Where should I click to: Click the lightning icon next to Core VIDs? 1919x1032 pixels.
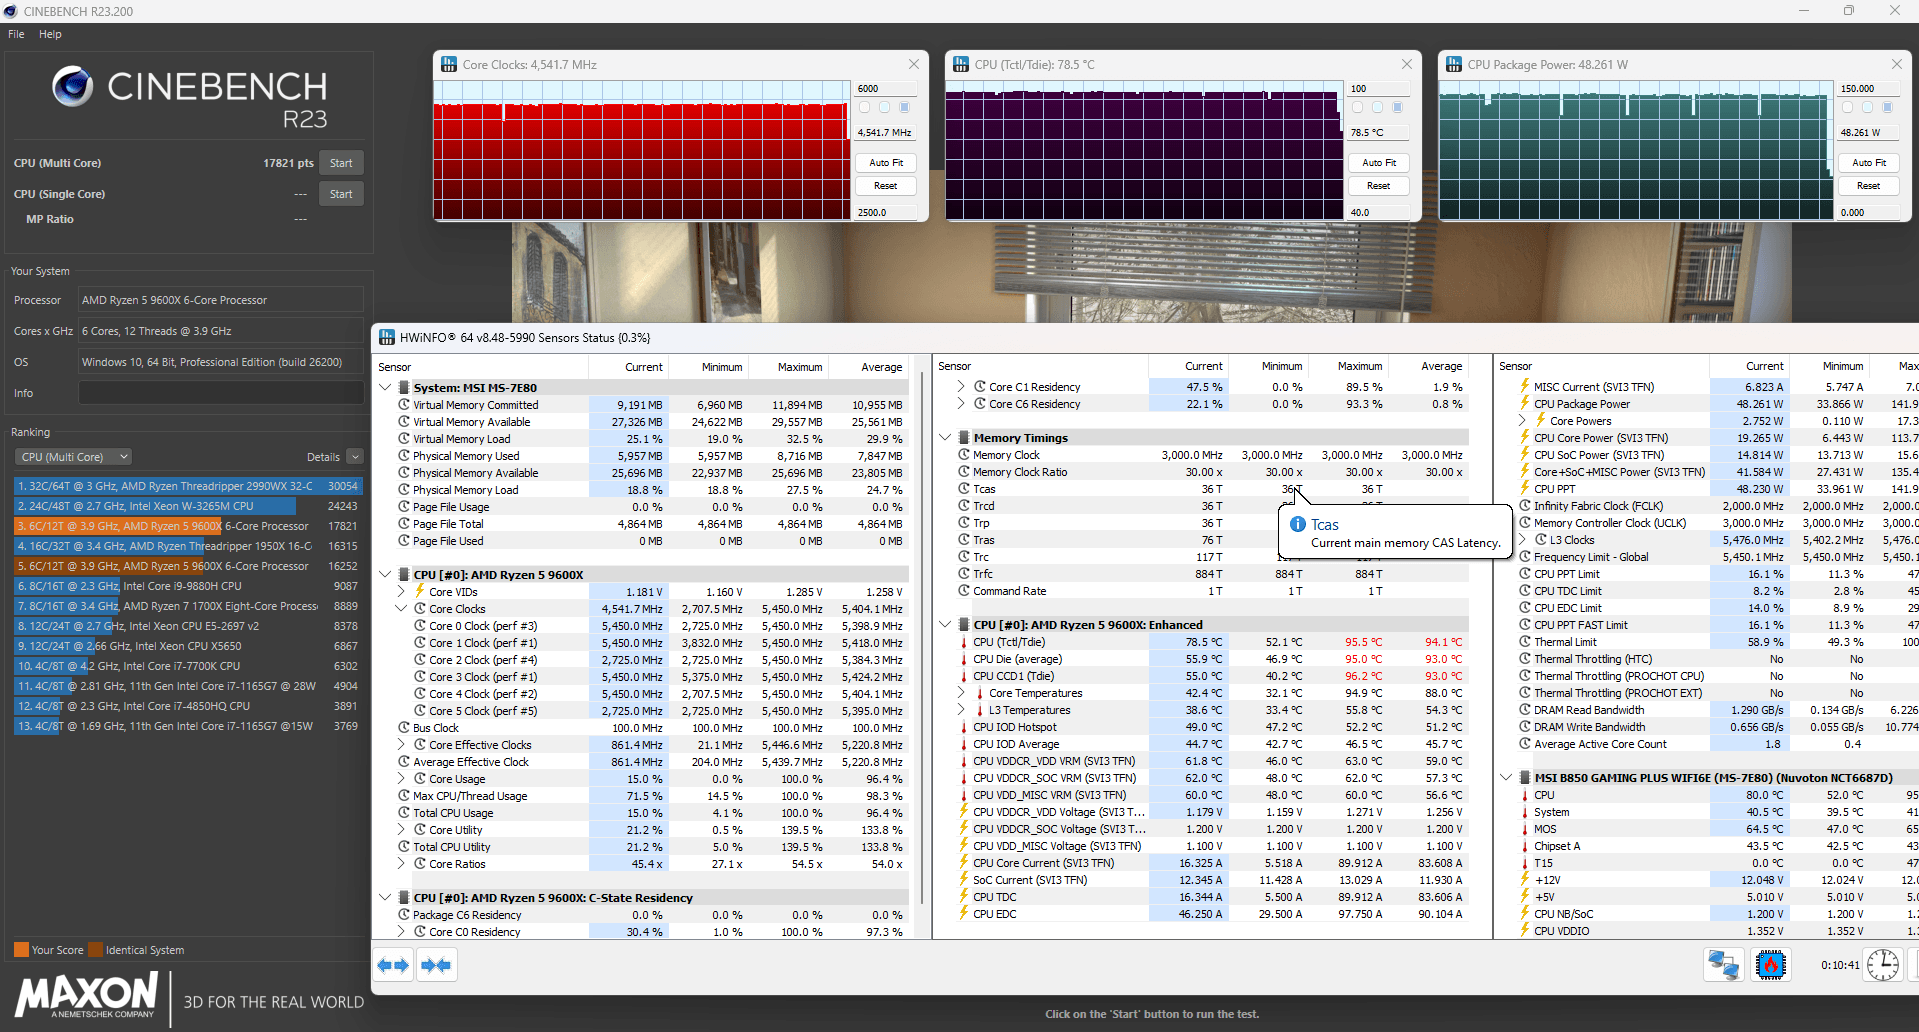(x=420, y=592)
